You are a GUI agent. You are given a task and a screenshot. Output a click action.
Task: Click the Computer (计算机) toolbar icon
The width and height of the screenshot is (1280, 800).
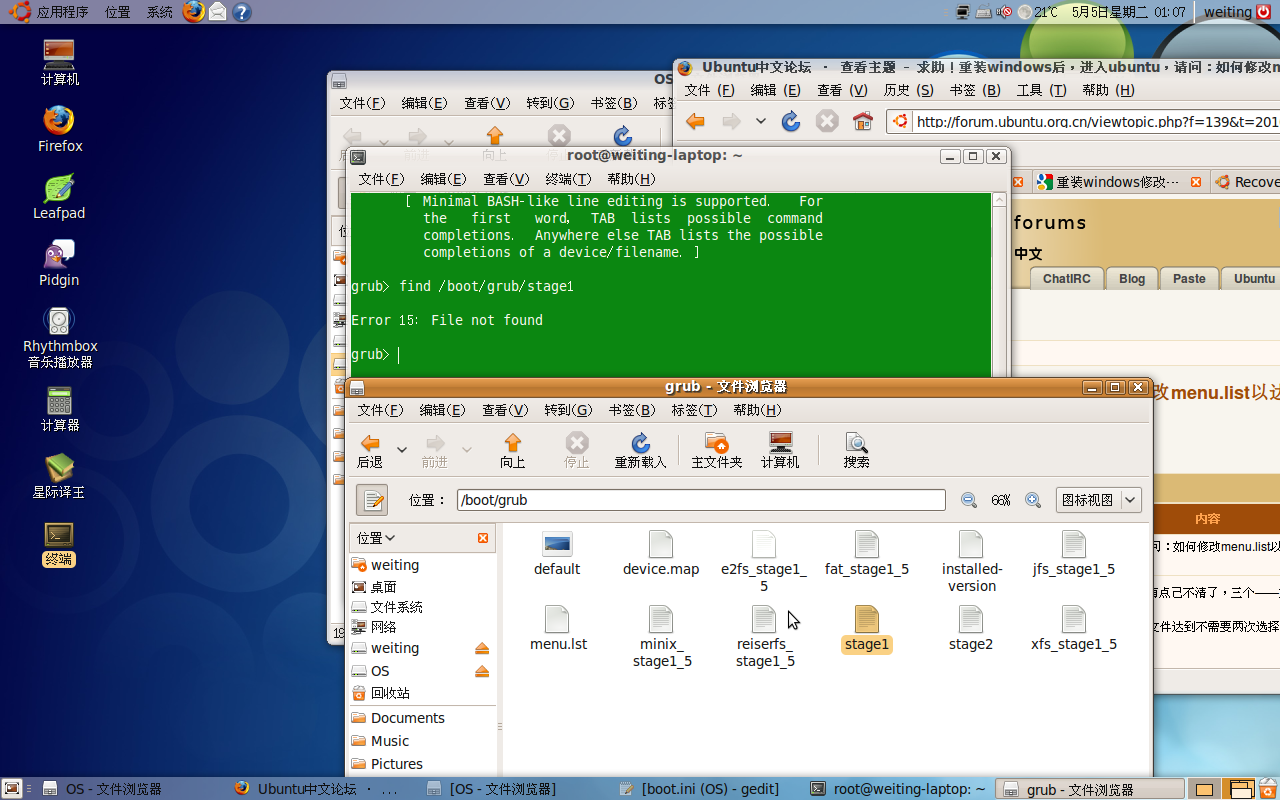click(x=780, y=443)
